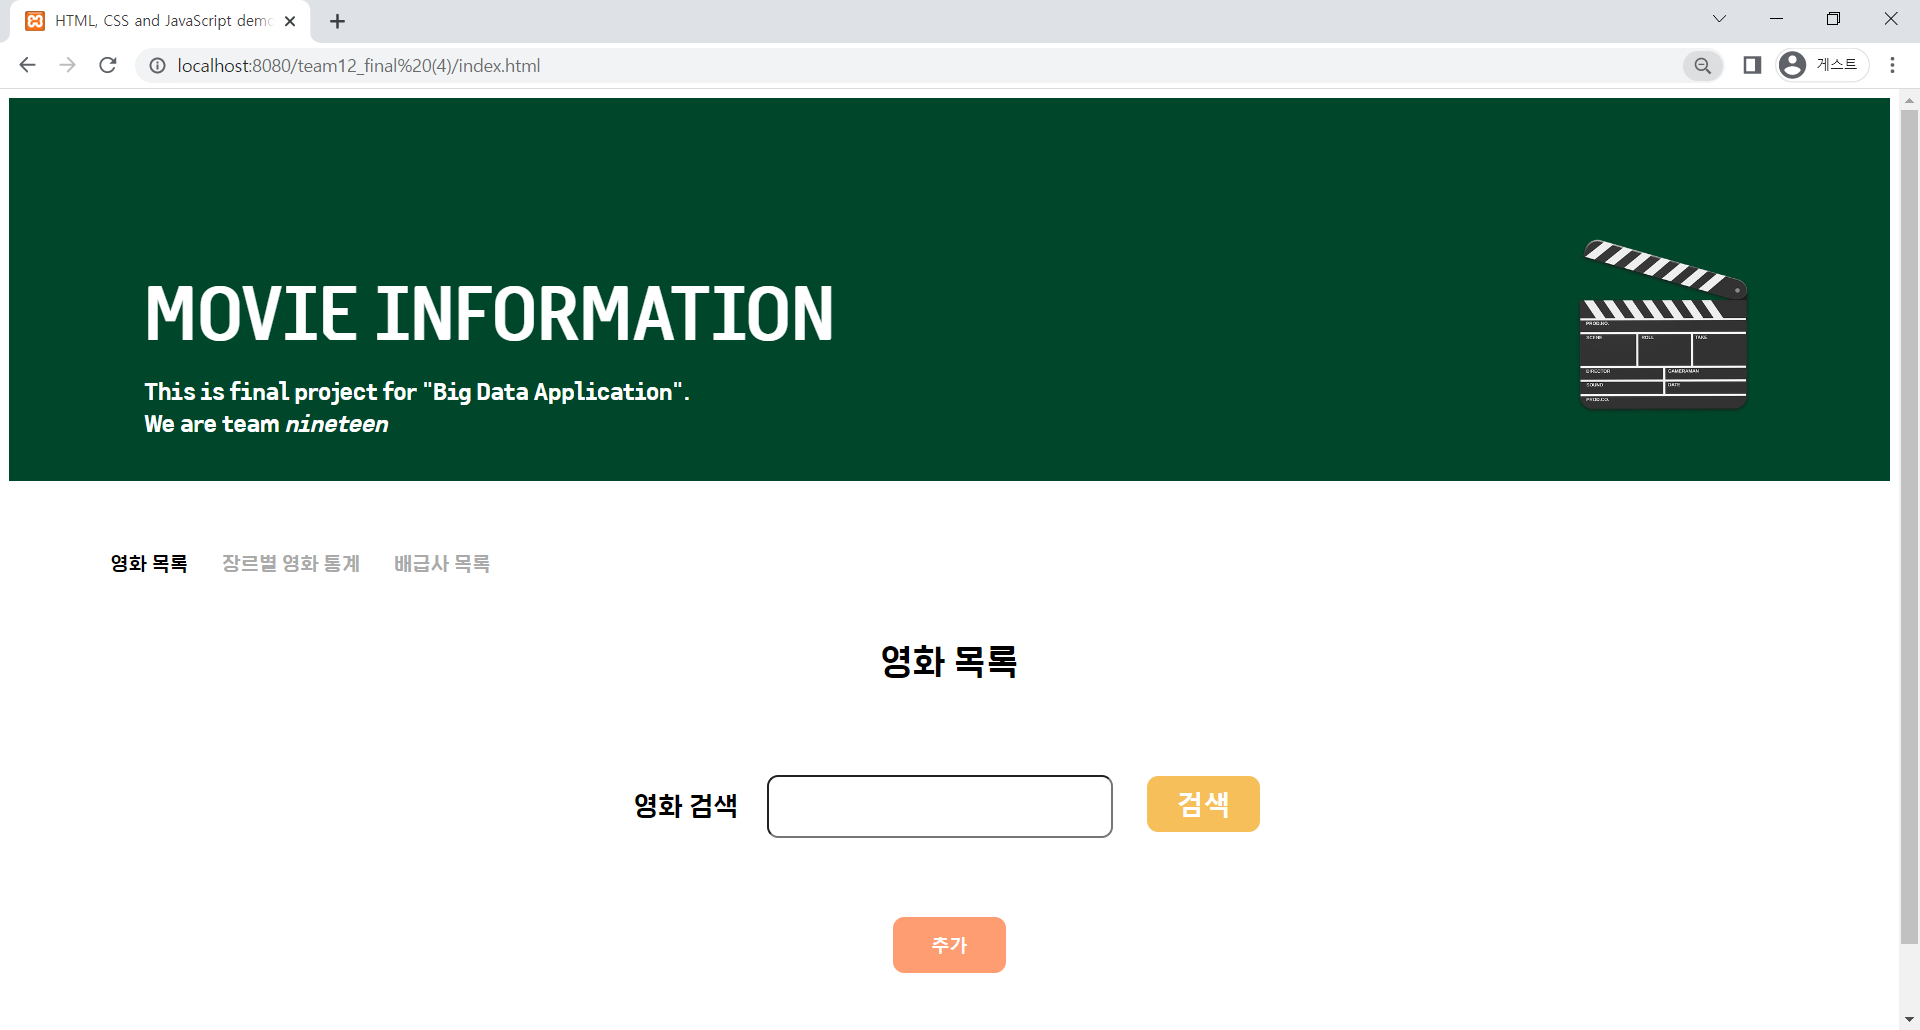The height and width of the screenshot is (1030, 1920).
Task: Open the Chrome three-dot menu
Action: click(x=1892, y=65)
